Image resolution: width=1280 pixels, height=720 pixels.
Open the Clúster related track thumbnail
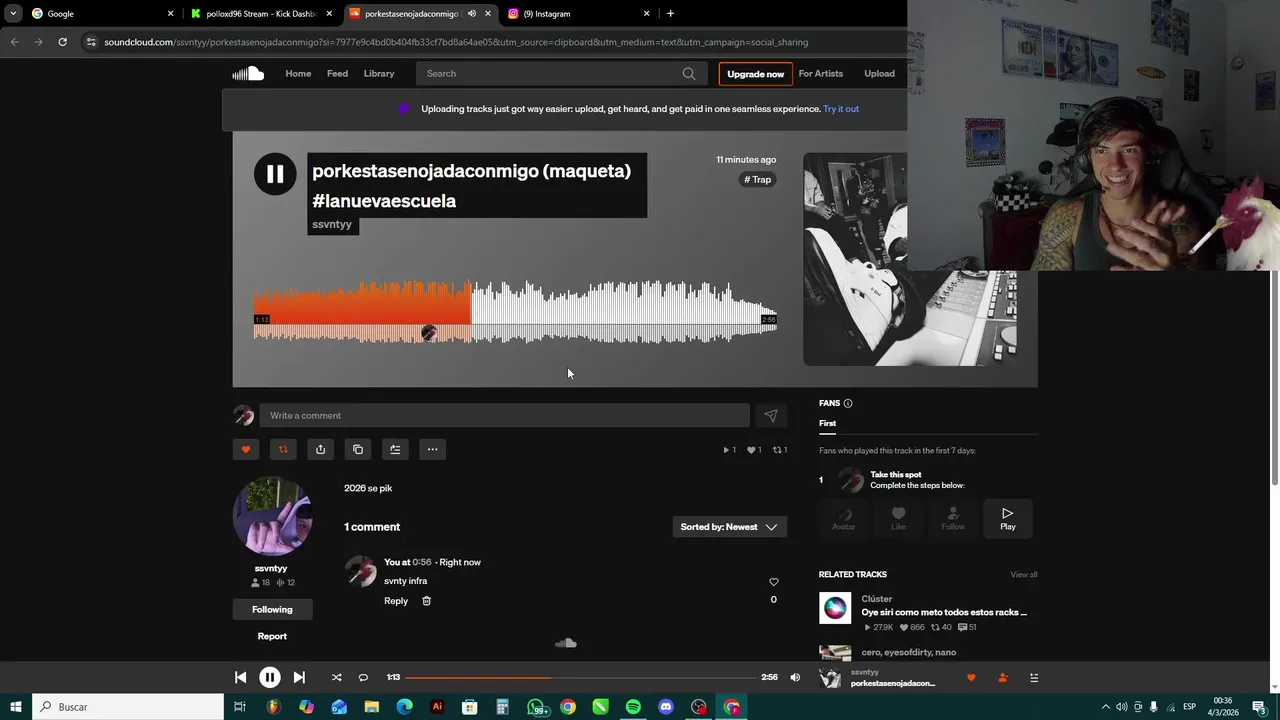coord(835,608)
